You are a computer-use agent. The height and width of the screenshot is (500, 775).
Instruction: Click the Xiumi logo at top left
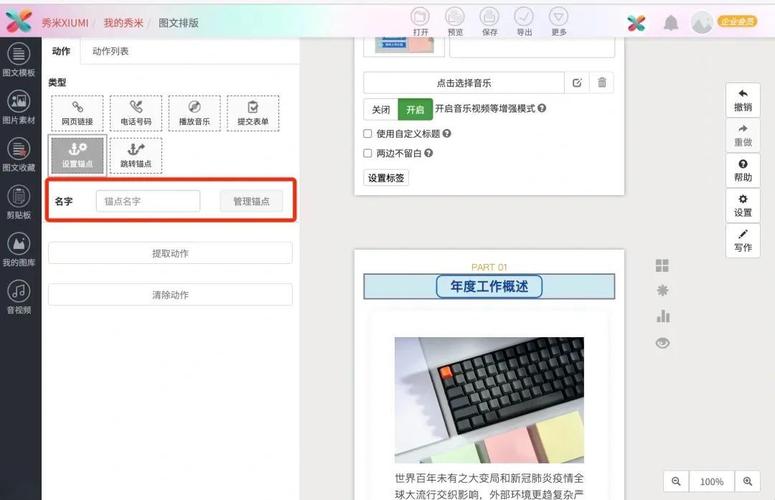coord(19,21)
